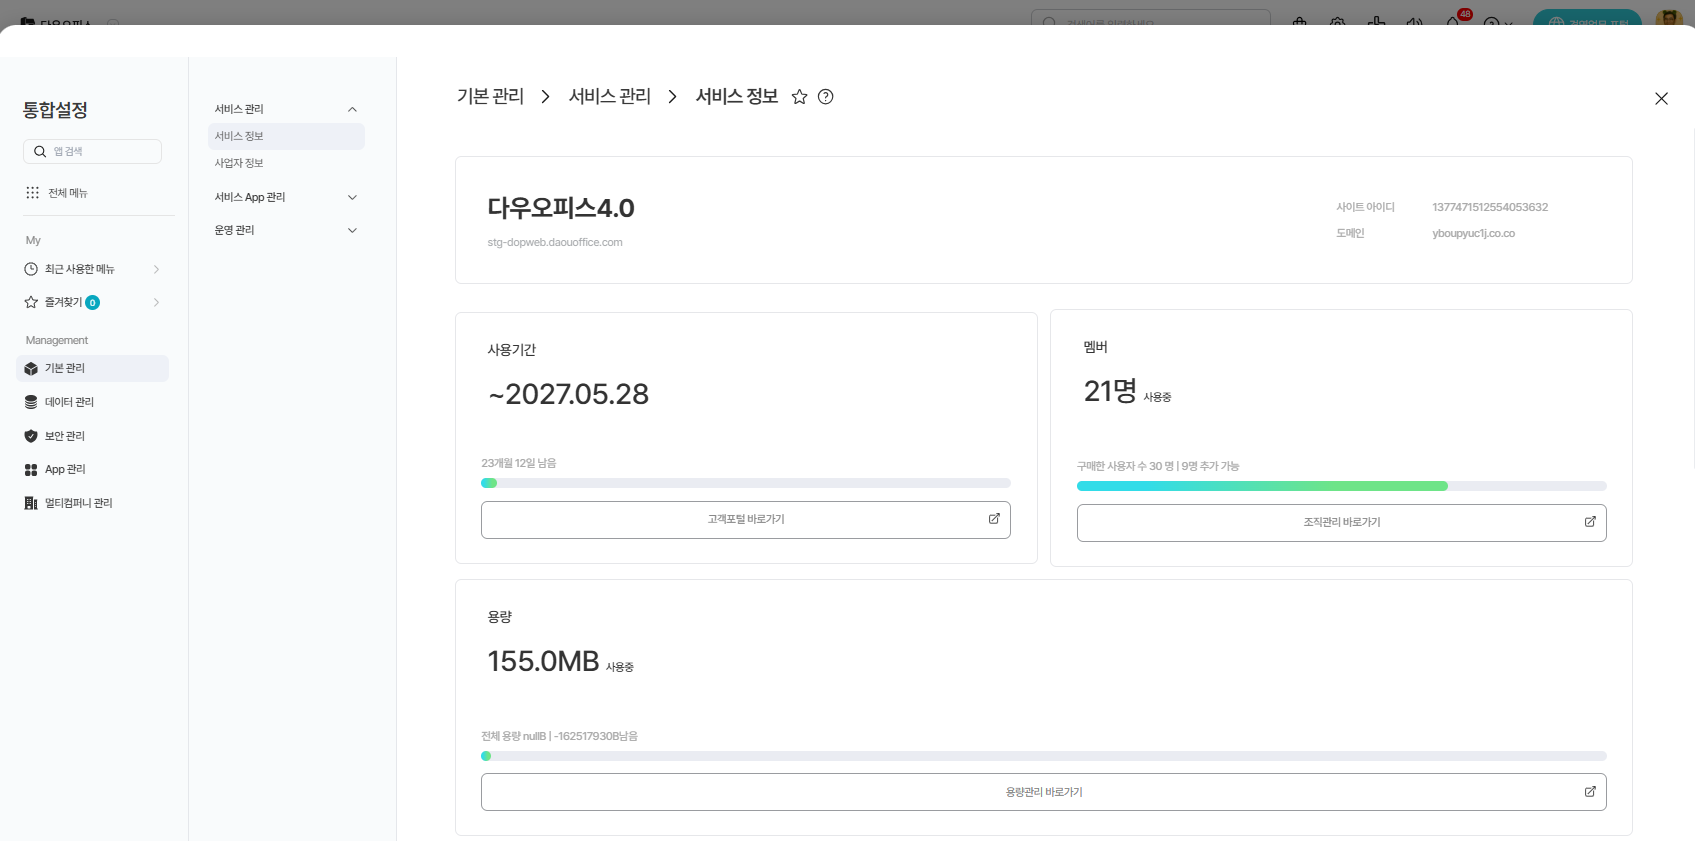Expand 최근 사용한 메뉴 list

coord(156,269)
